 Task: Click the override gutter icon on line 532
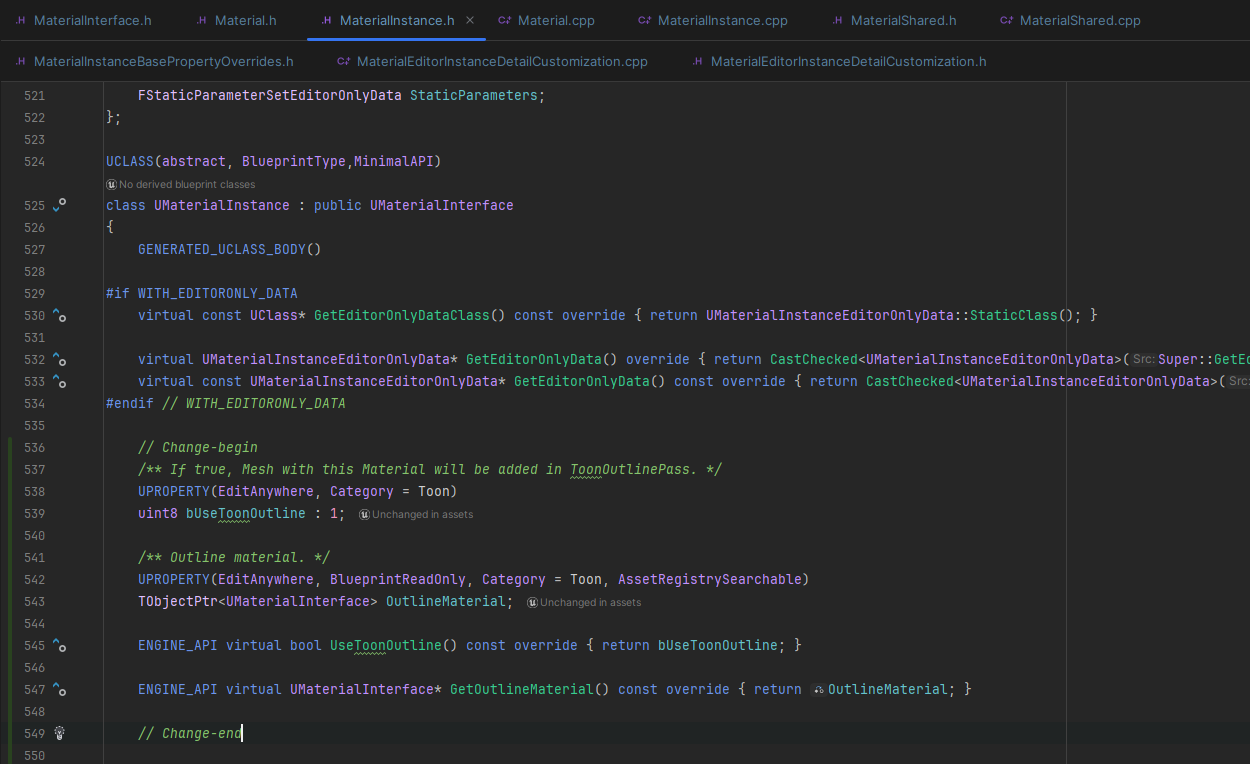point(59,359)
